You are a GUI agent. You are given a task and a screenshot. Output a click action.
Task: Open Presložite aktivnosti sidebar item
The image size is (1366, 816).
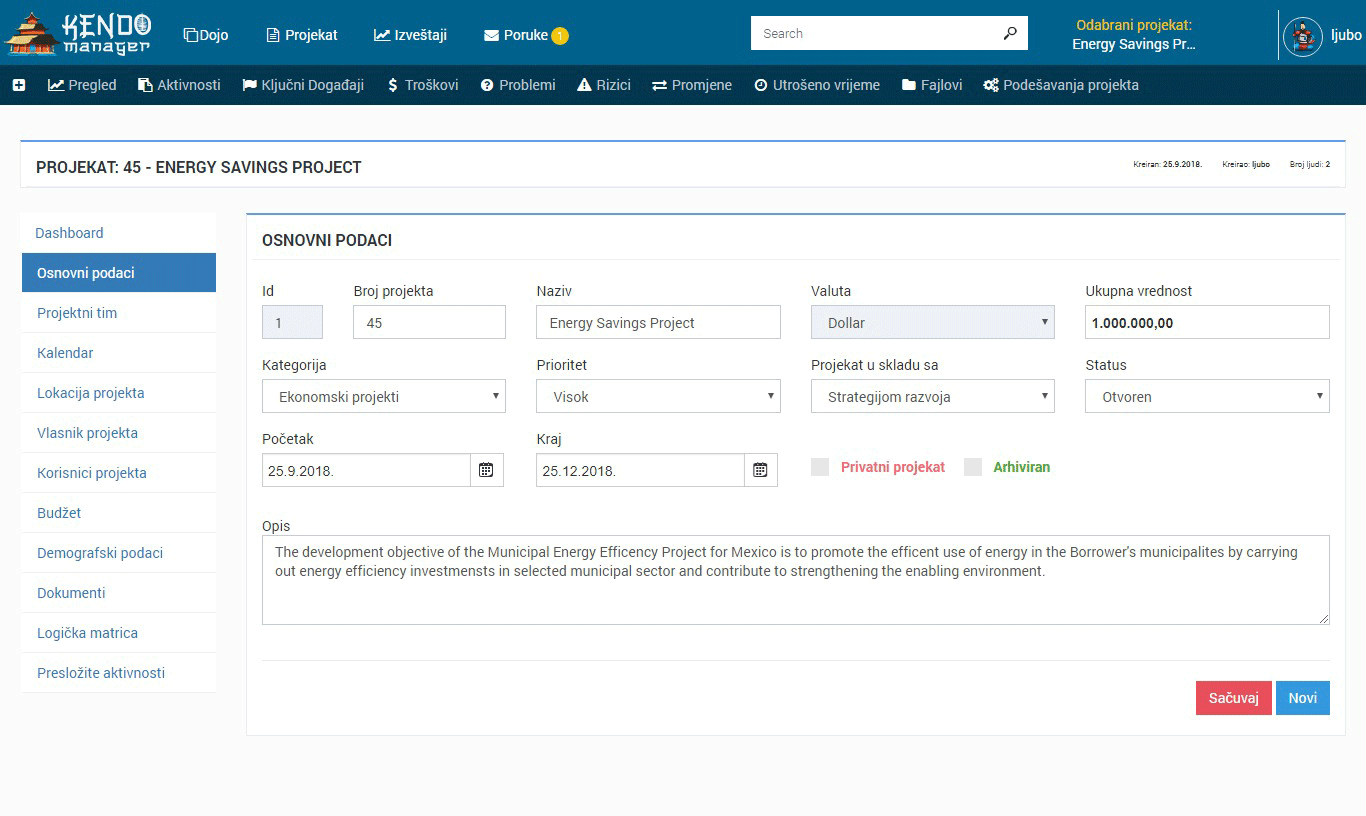pos(119,673)
